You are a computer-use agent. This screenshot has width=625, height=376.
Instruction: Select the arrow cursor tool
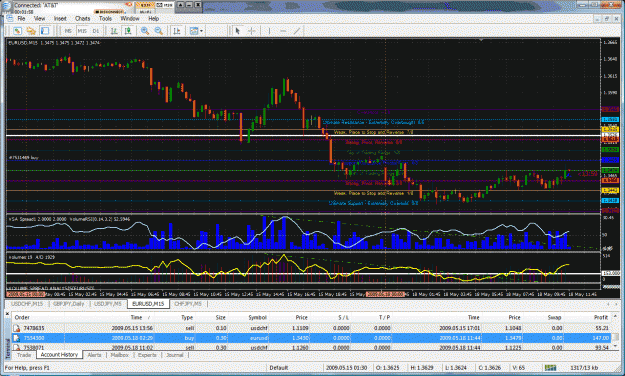tap(238, 31)
